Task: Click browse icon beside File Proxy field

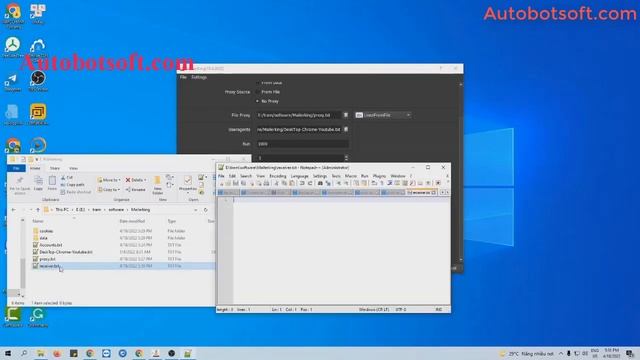Action: click(346, 116)
